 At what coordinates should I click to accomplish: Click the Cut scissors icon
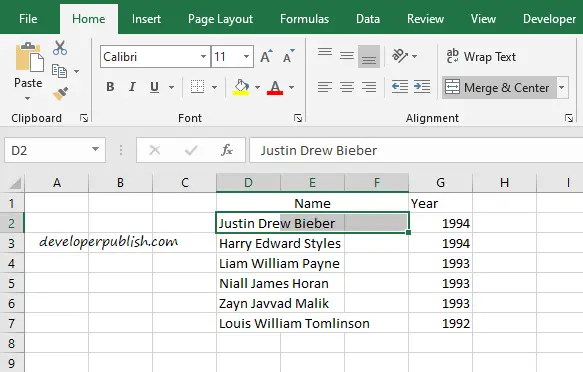pyautogui.click(x=60, y=48)
